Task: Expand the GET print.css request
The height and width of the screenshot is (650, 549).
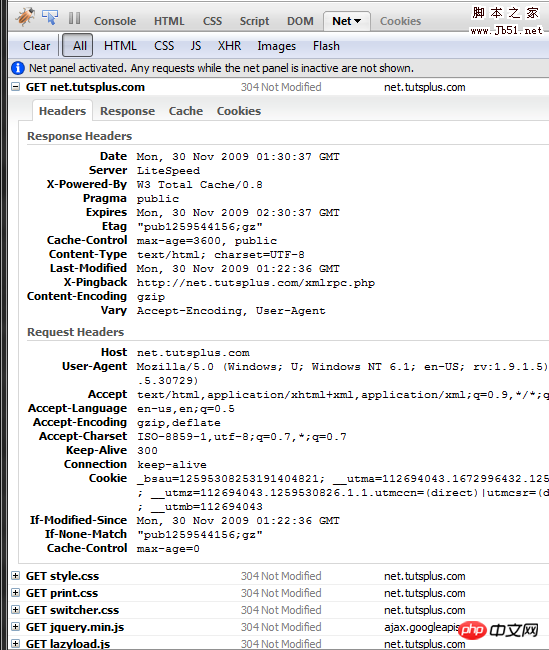Action: 16,592
